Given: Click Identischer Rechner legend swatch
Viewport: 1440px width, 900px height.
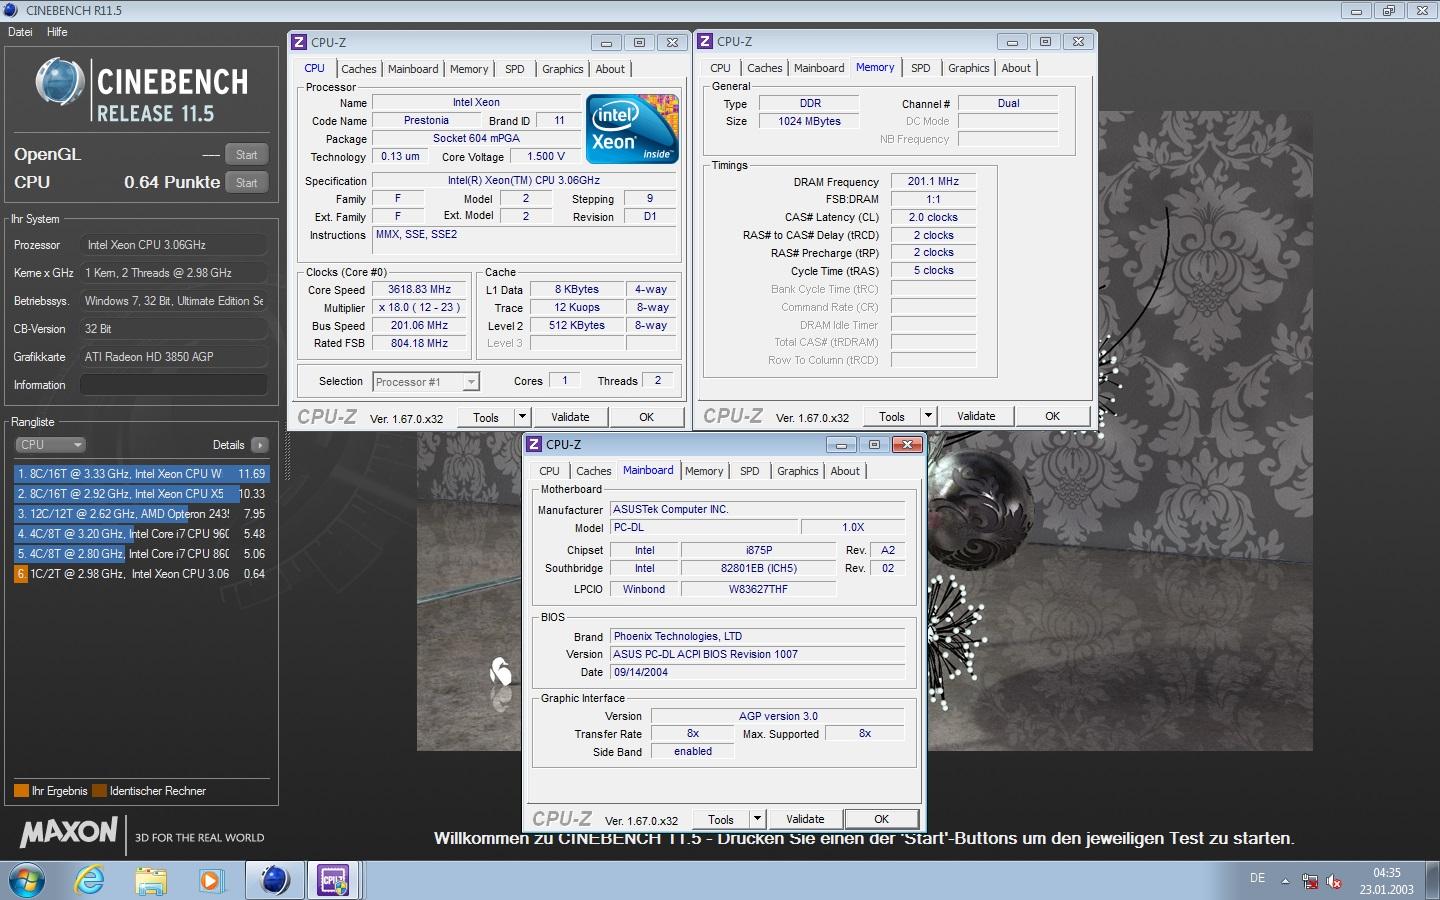Looking at the screenshot, I should [99, 791].
